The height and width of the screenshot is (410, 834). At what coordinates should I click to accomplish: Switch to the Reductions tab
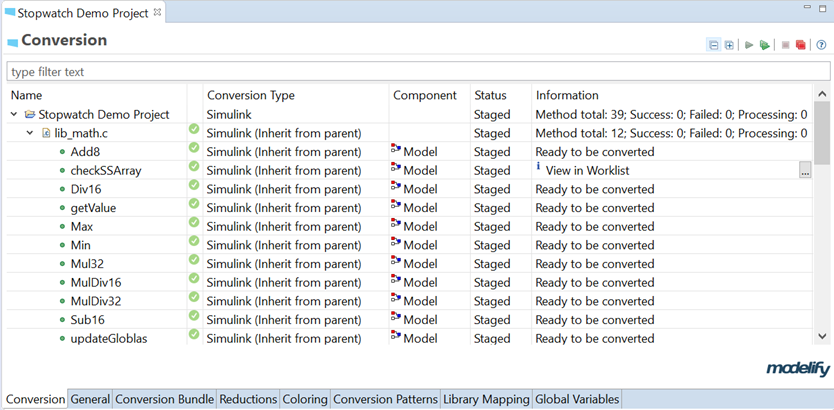coord(248,399)
